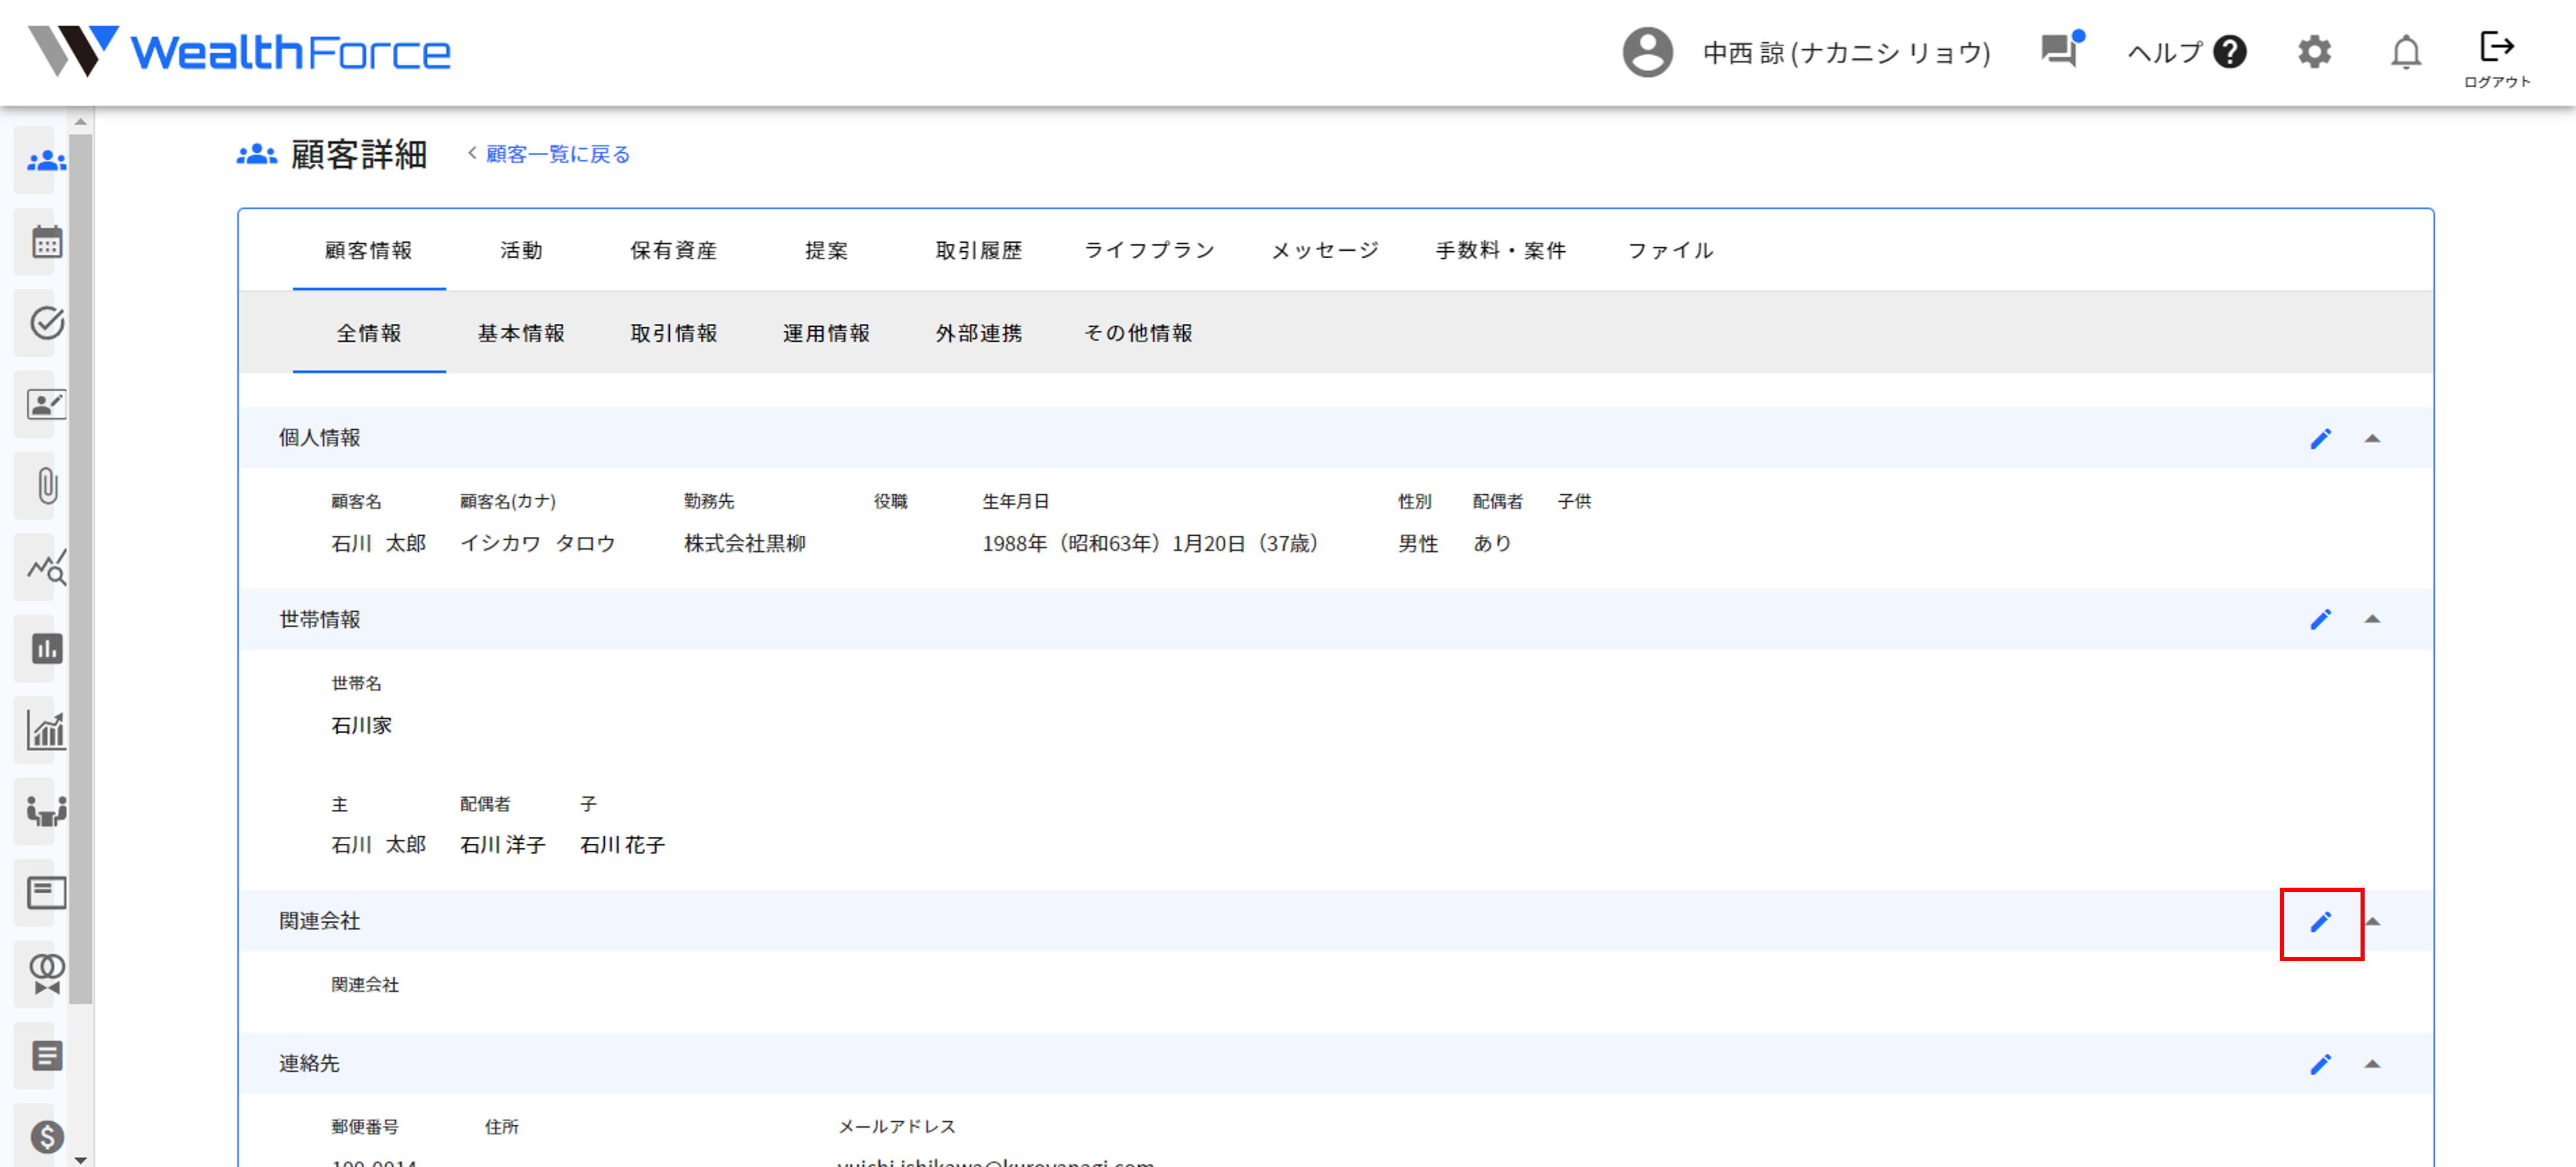The image size is (2576, 1167).
Task: Open the bar chart report sidebar icon
Action: (x=46, y=648)
